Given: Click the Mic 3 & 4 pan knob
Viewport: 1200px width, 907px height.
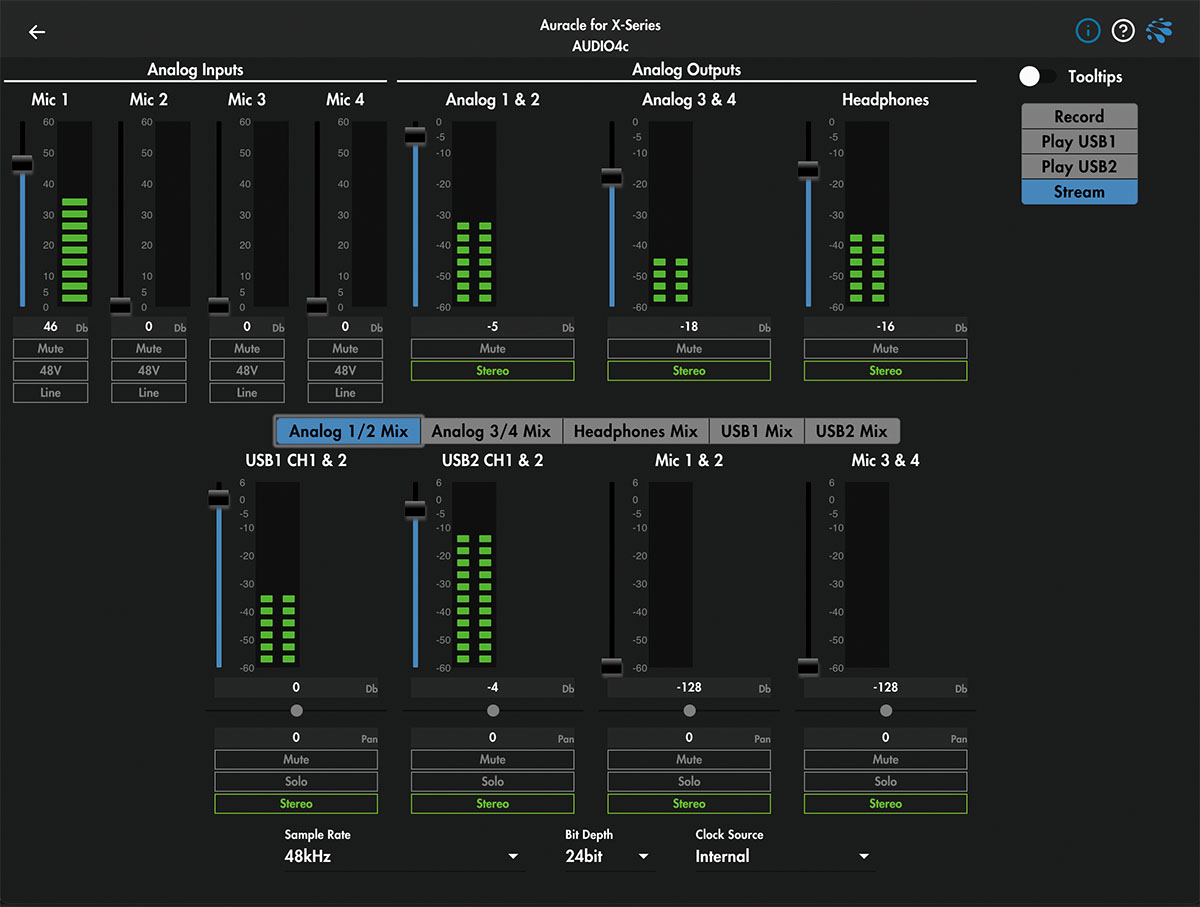Looking at the screenshot, I should pyautogui.click(x=886, y=710).
